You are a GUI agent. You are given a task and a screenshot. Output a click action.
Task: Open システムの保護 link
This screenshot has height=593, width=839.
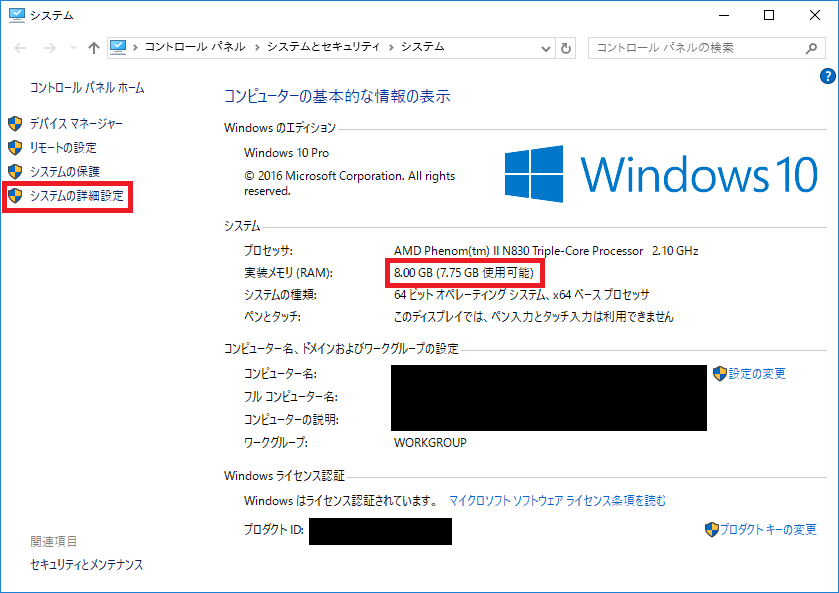[65, 171]
